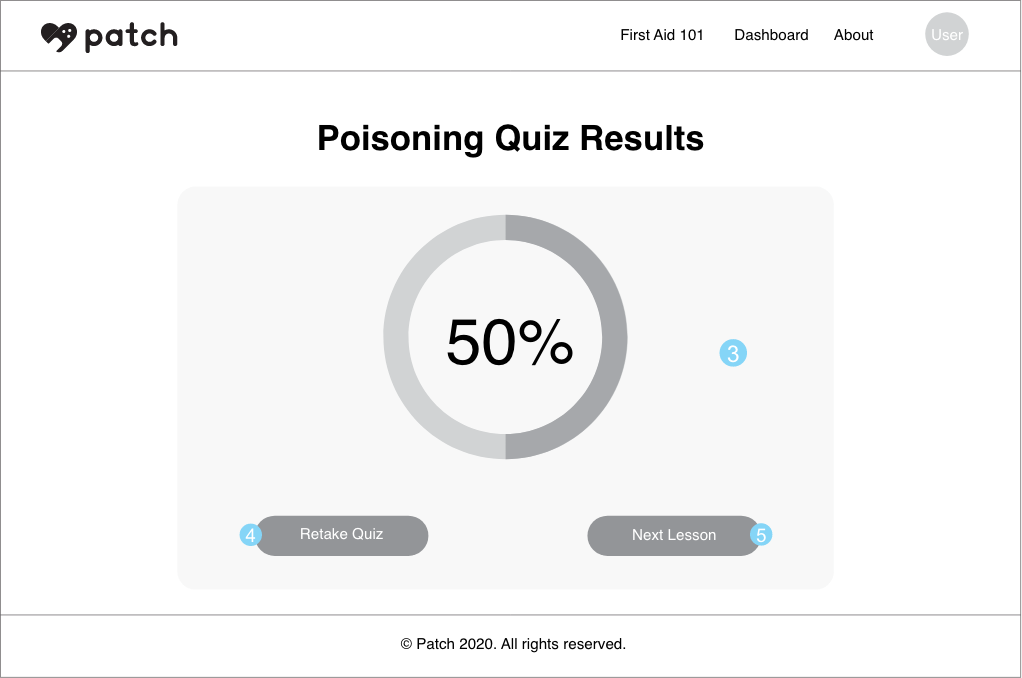Screen dimensions: 1022x678
Task: Click the 'Patch 2020' footer text
Action: point(456,644)
